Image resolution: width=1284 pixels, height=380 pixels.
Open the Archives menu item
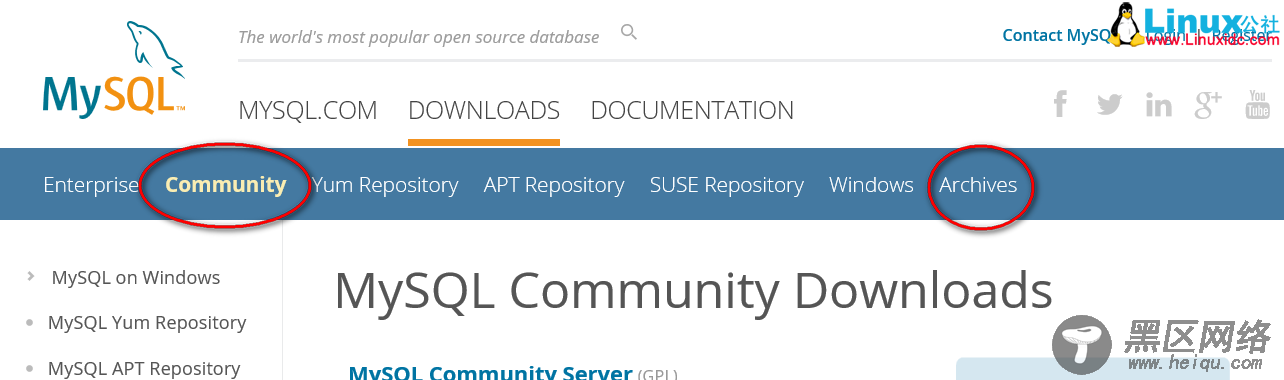pos(978,185)
